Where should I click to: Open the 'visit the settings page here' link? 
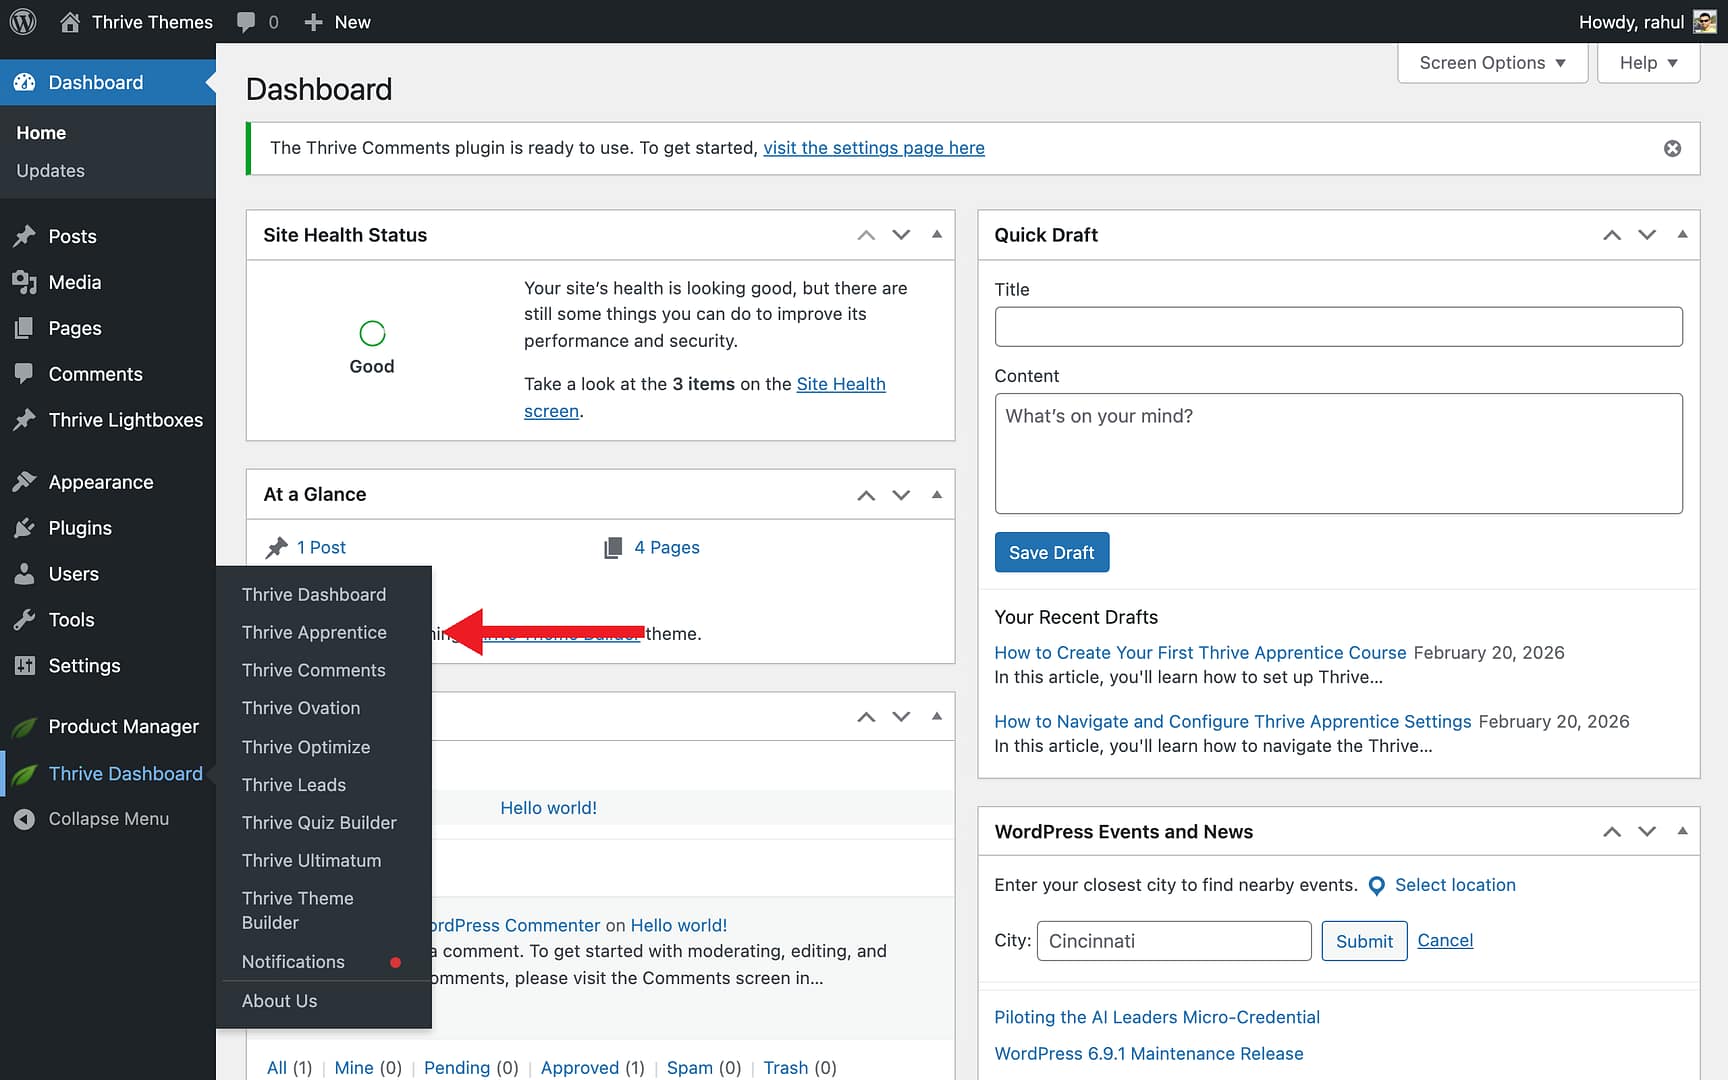(x=873, y=148)
